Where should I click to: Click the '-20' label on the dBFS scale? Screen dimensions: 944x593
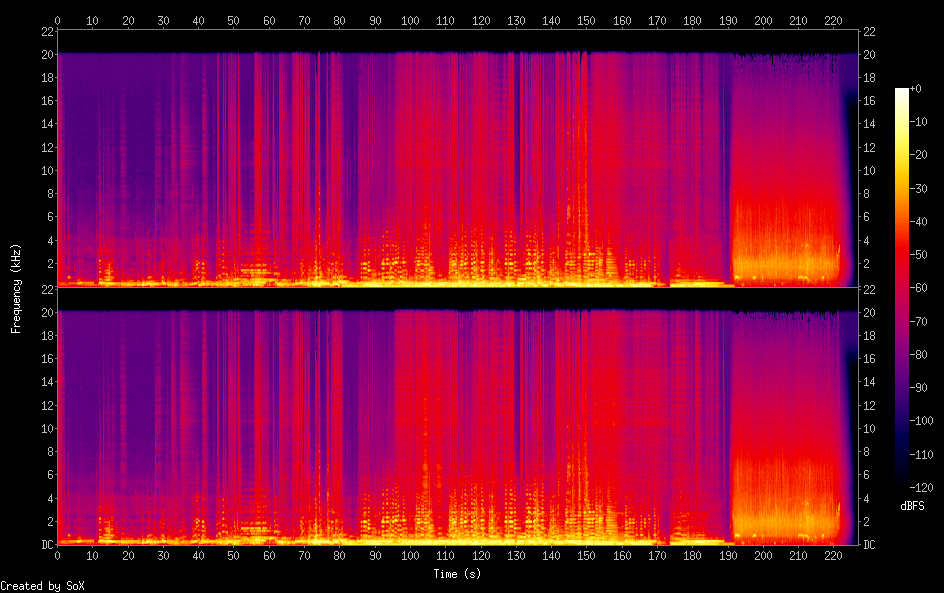919,155
